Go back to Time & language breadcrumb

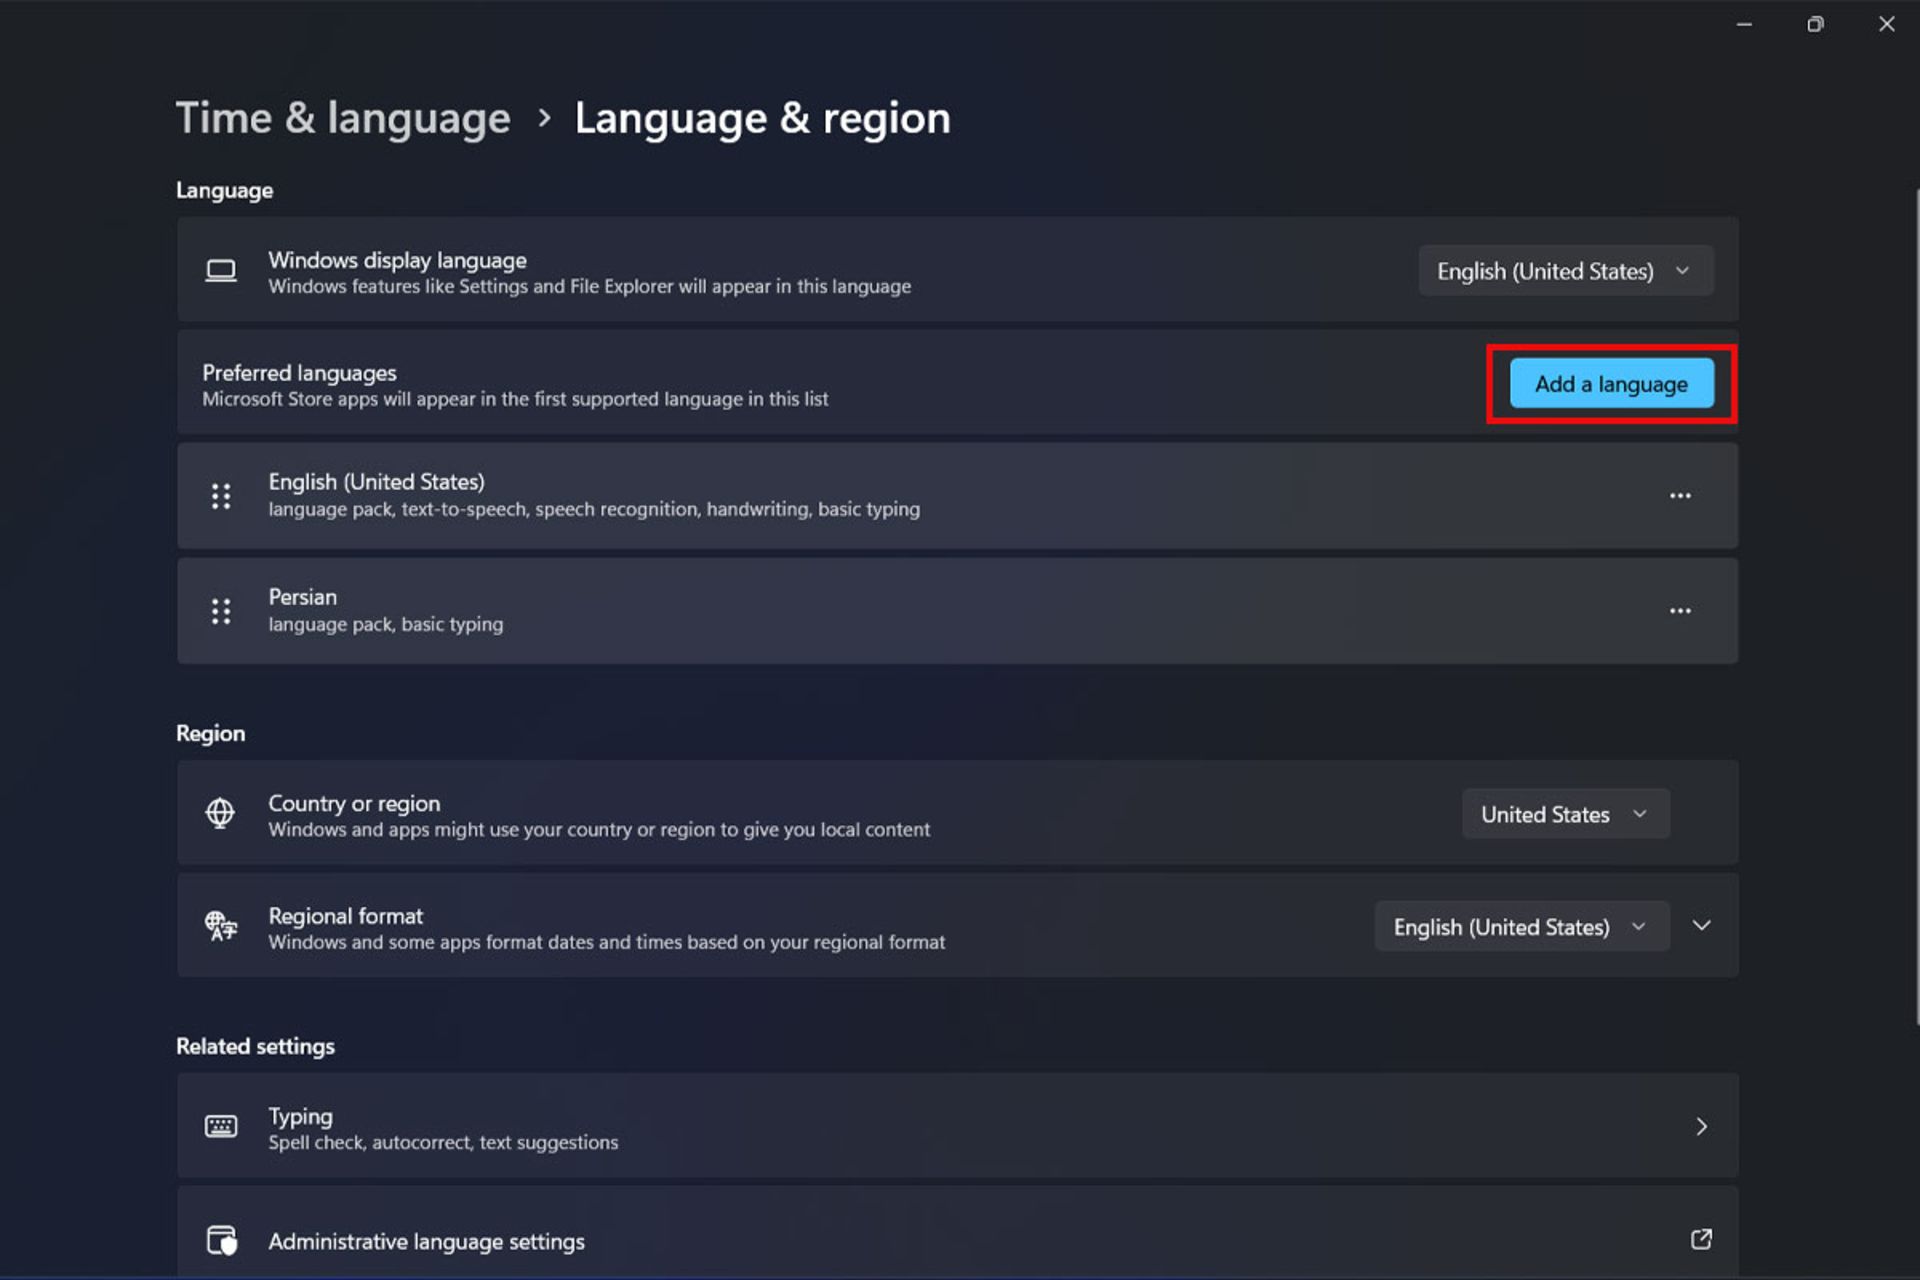(343, 118)
